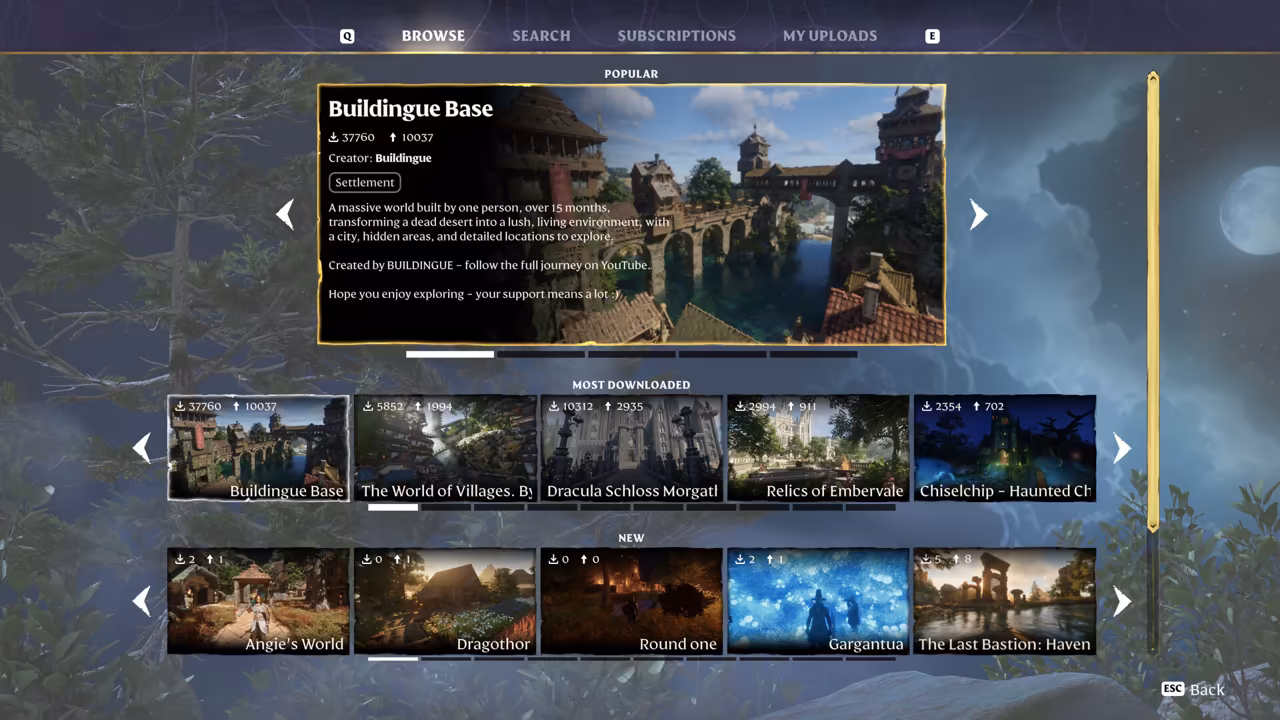The image size is (1280, 720).
Task: Click download icon on featured Buildingue Base
Action: pos(334,137)
